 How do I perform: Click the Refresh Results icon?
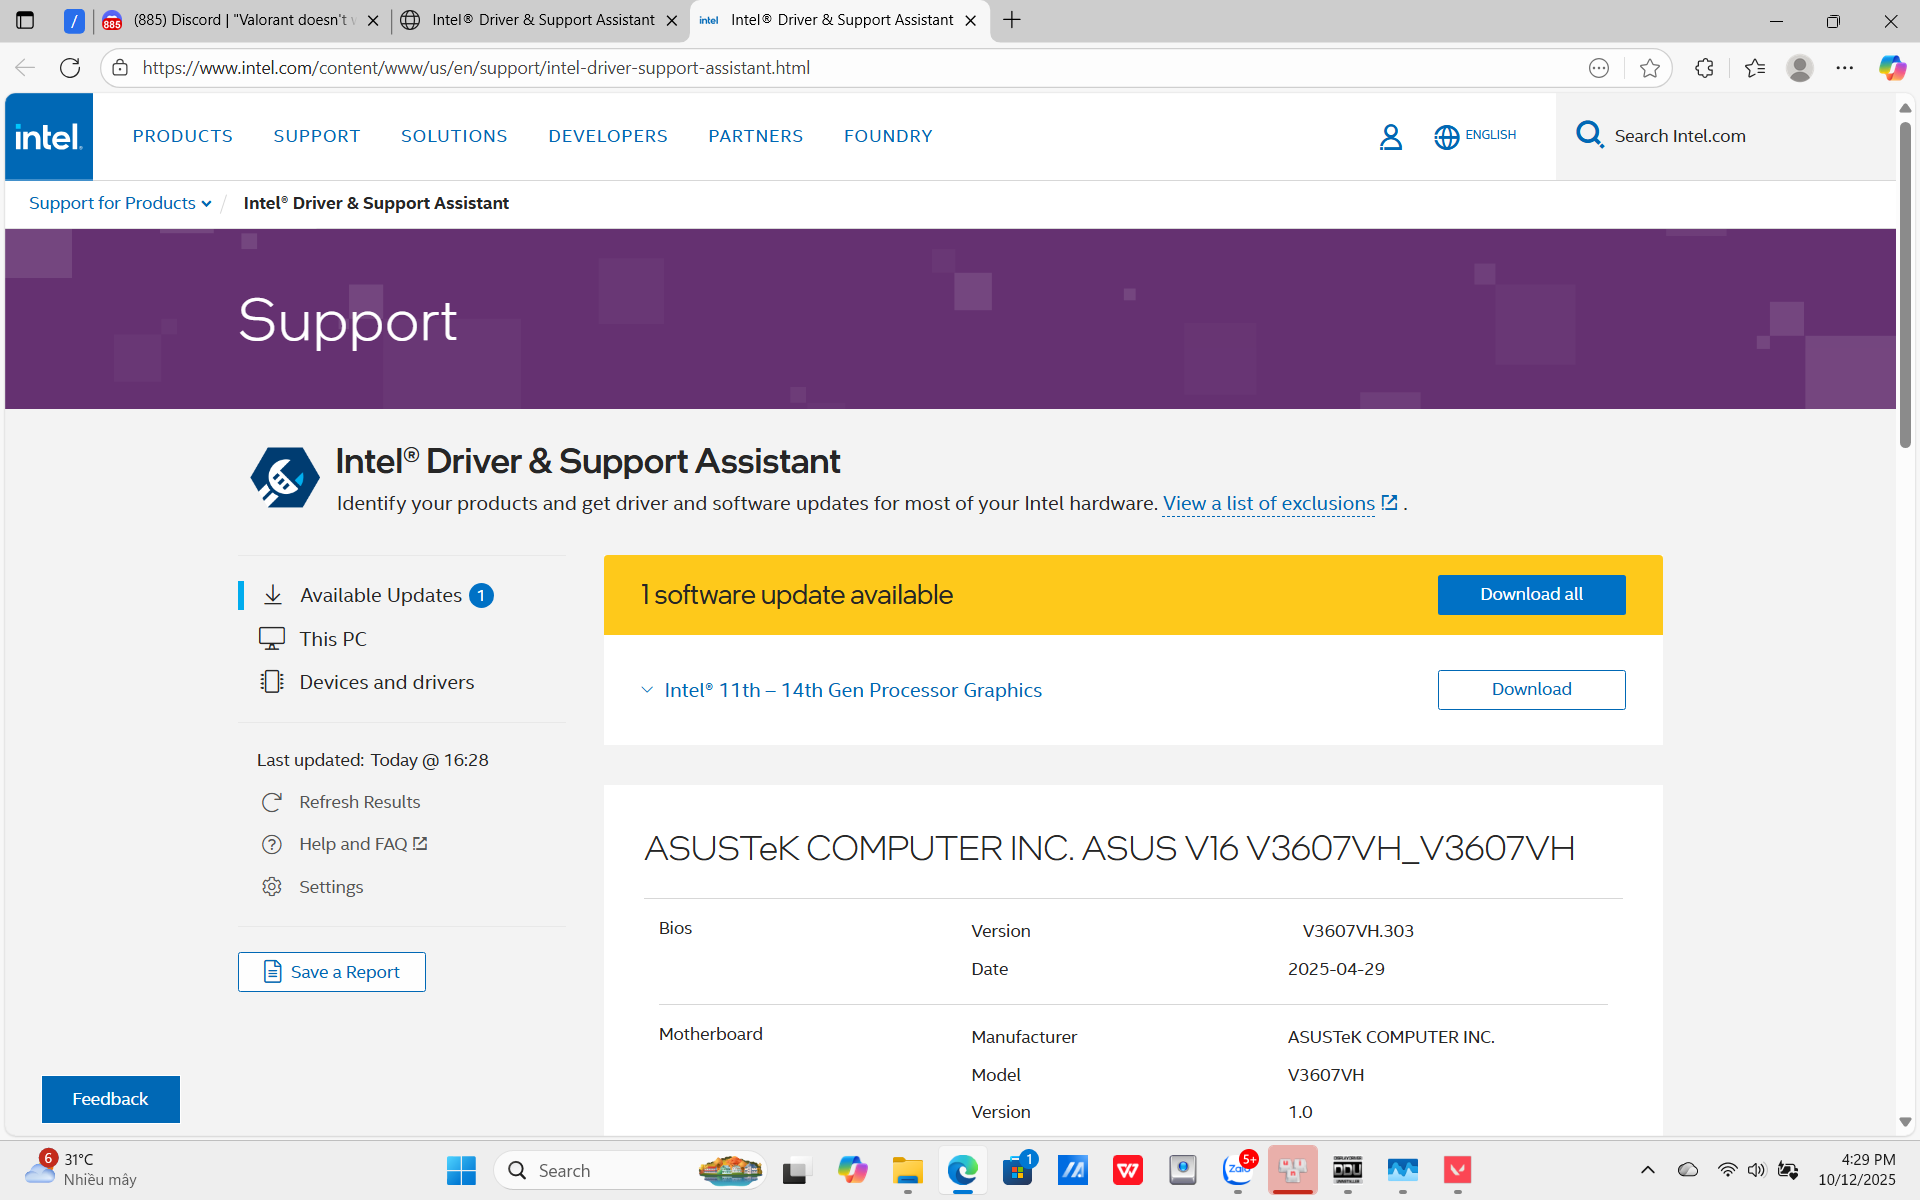(271, 802)
